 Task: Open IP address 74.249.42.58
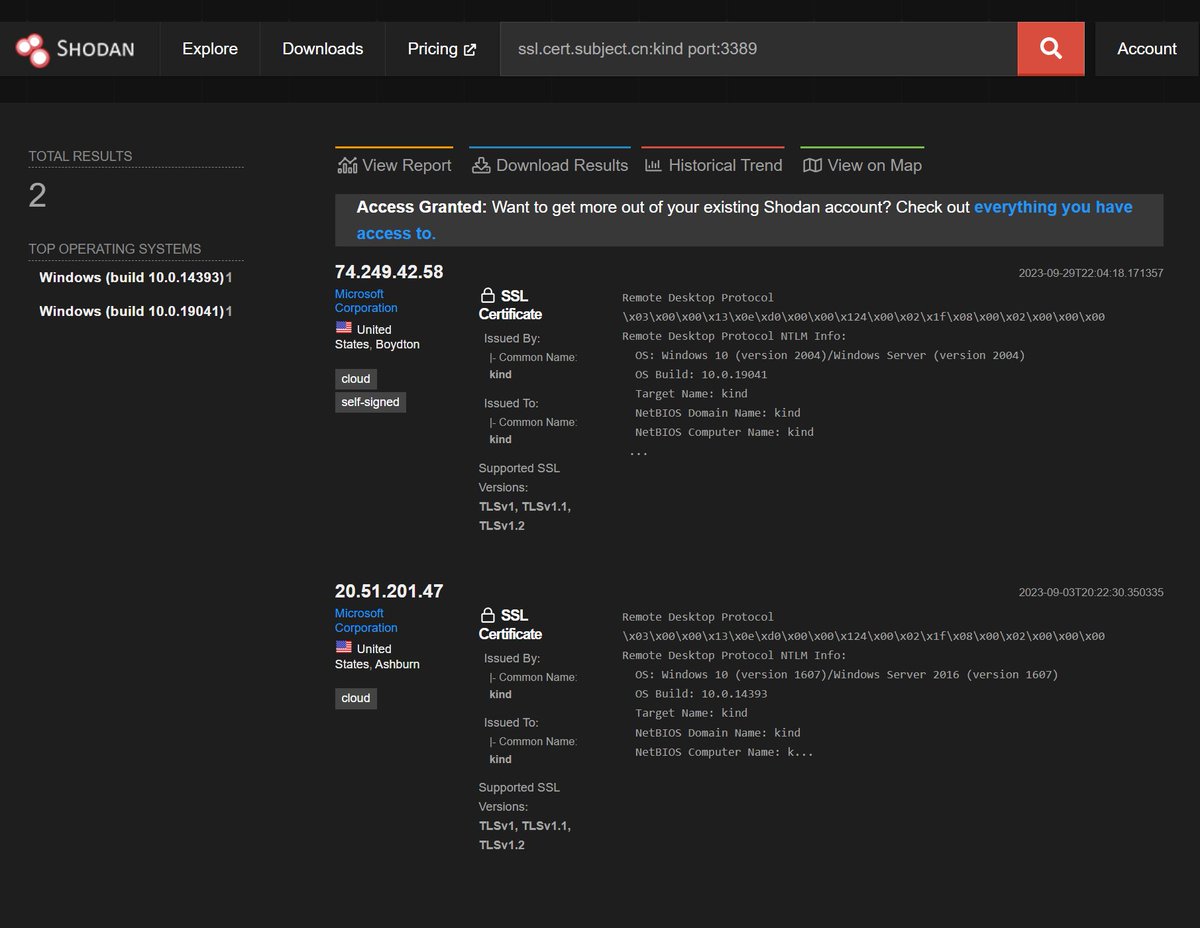(389, 272)
